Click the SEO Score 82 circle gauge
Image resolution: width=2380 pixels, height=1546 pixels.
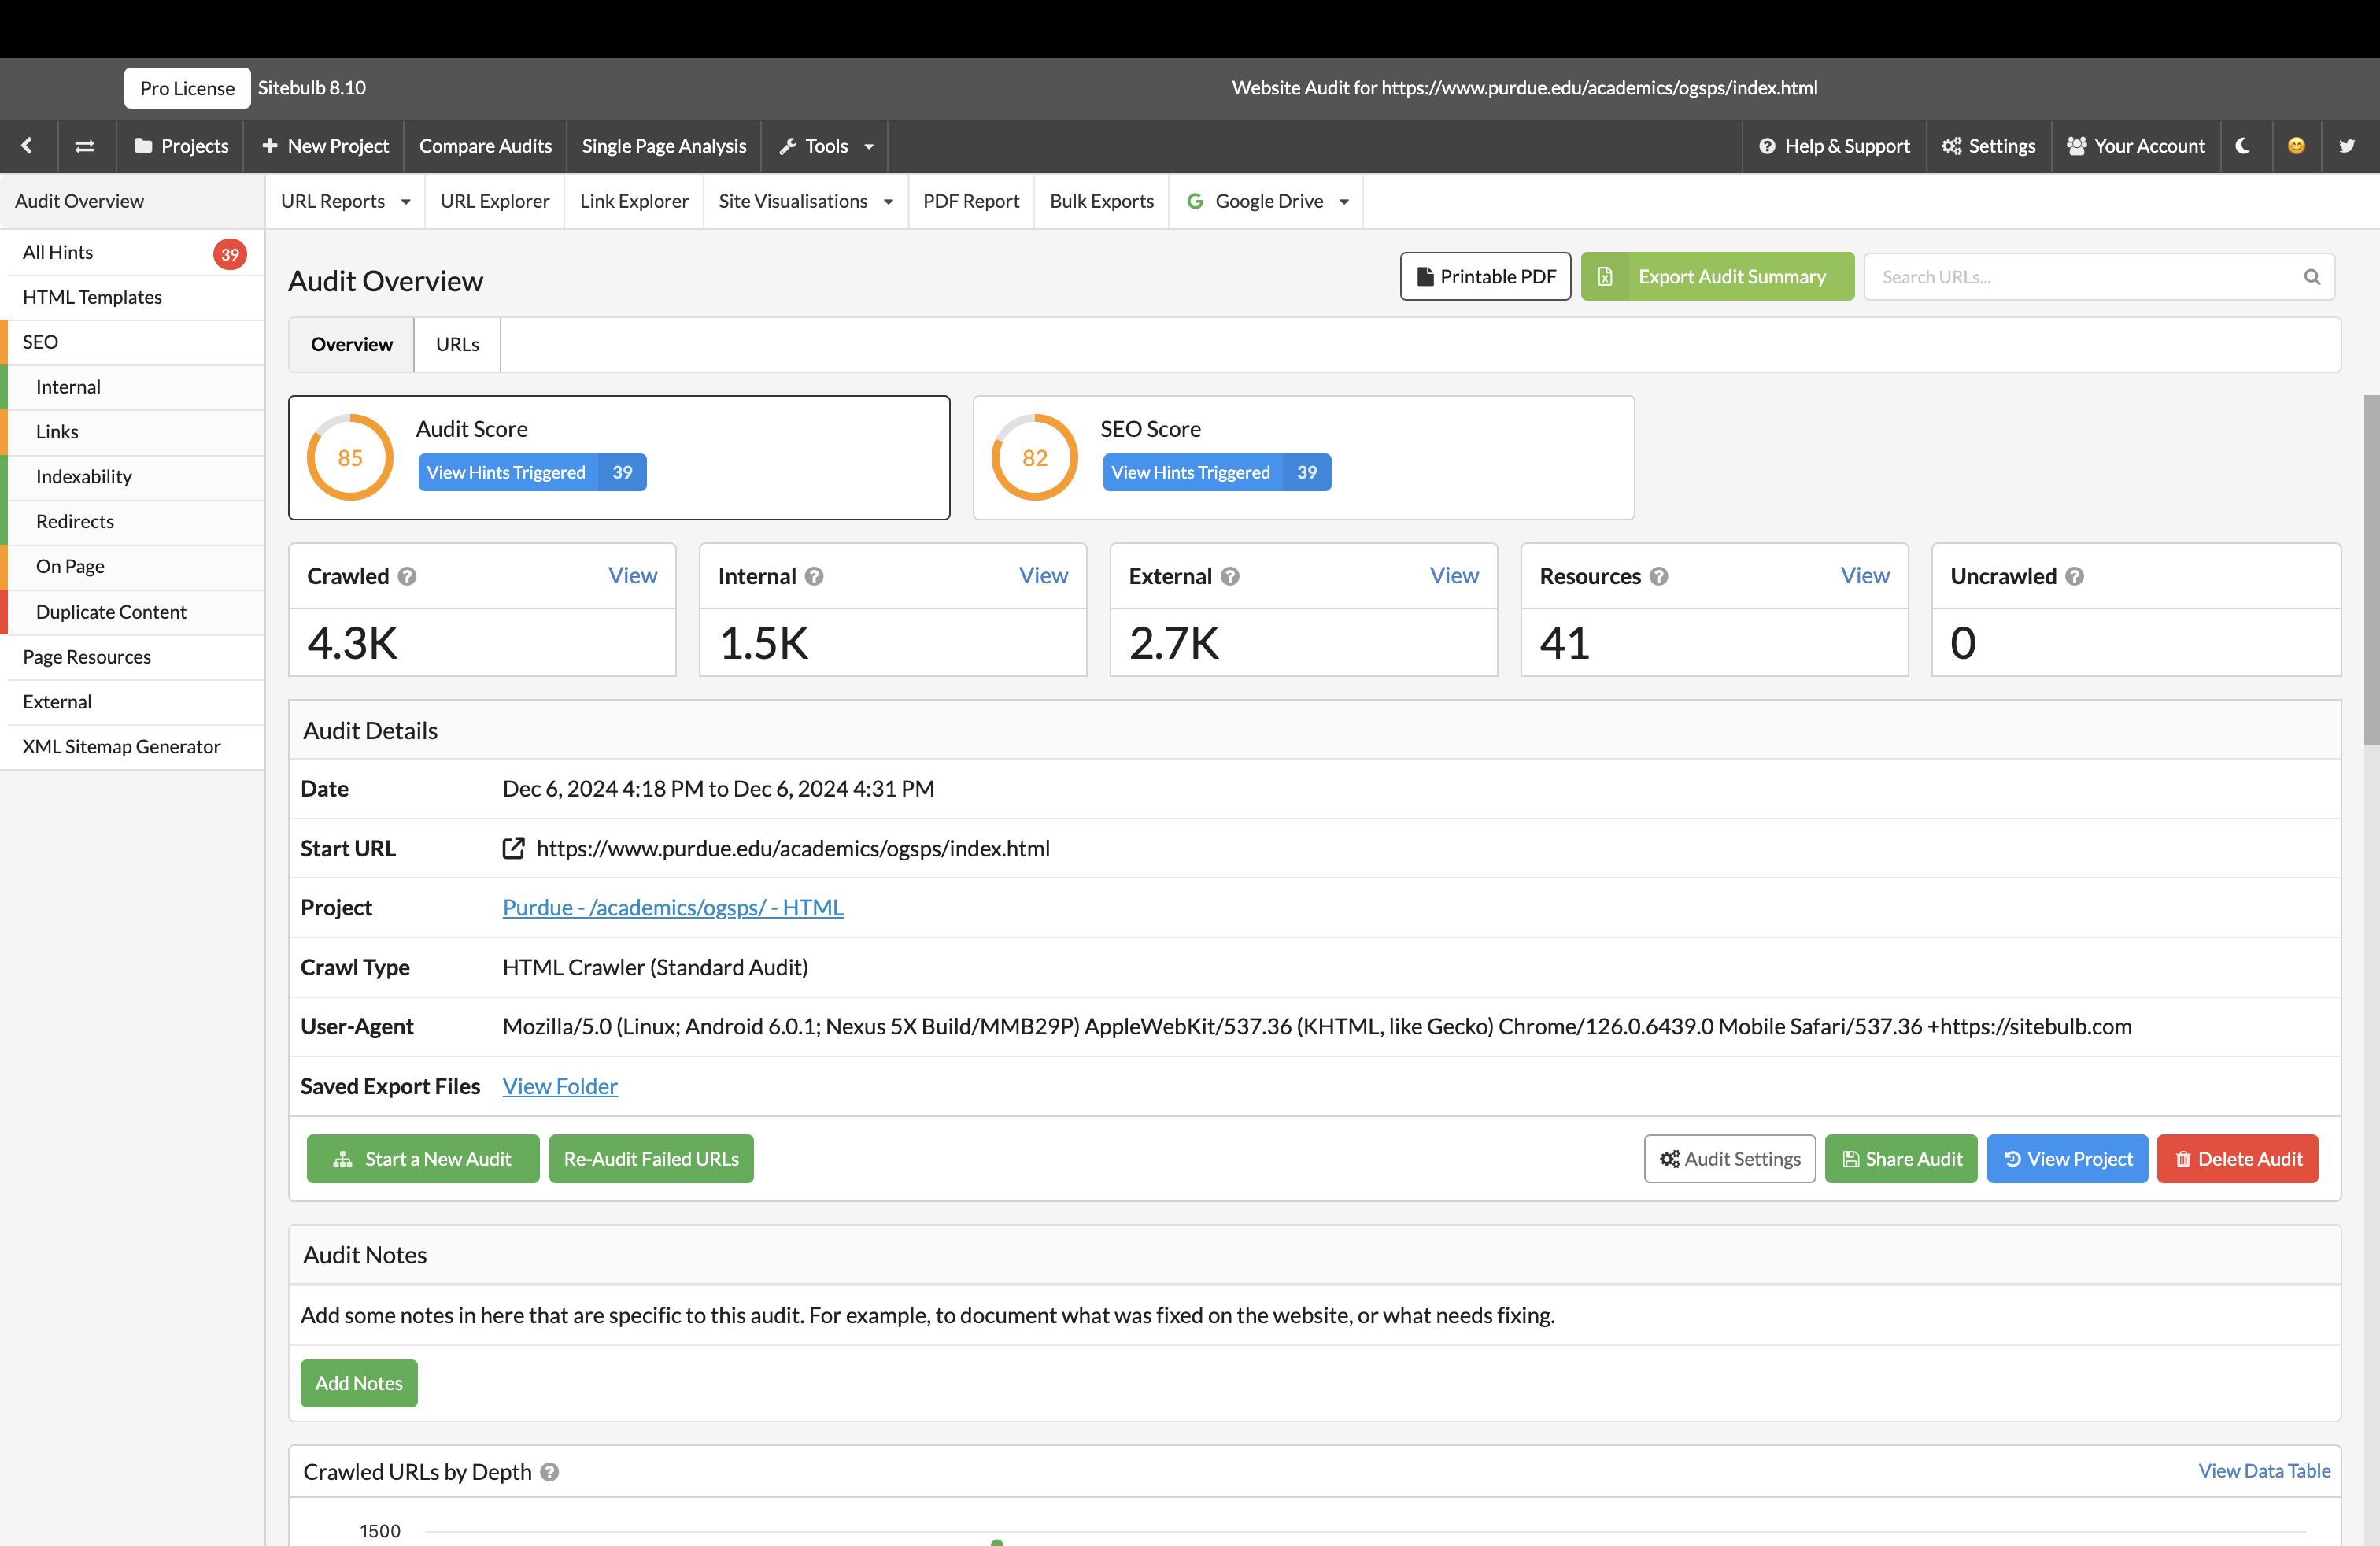[x=1034, y=457]
